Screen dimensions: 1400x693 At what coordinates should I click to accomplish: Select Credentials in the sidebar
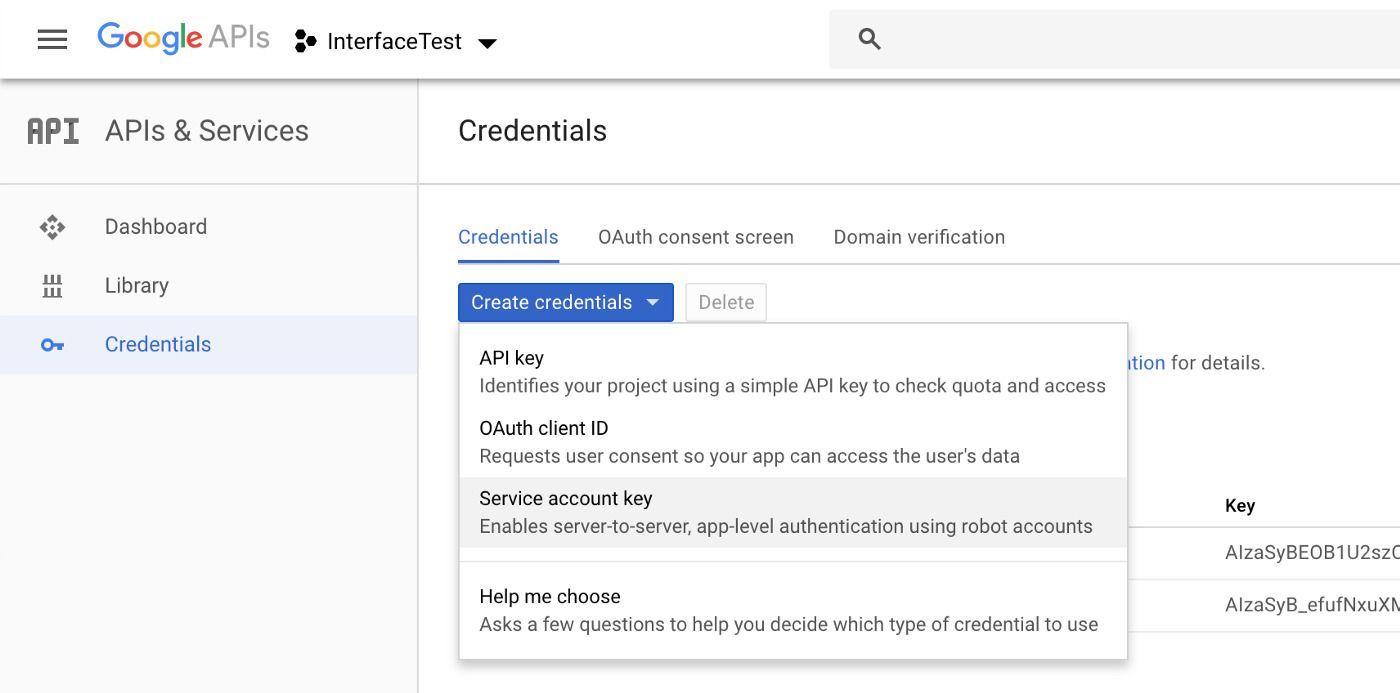(x=209, y=345)
